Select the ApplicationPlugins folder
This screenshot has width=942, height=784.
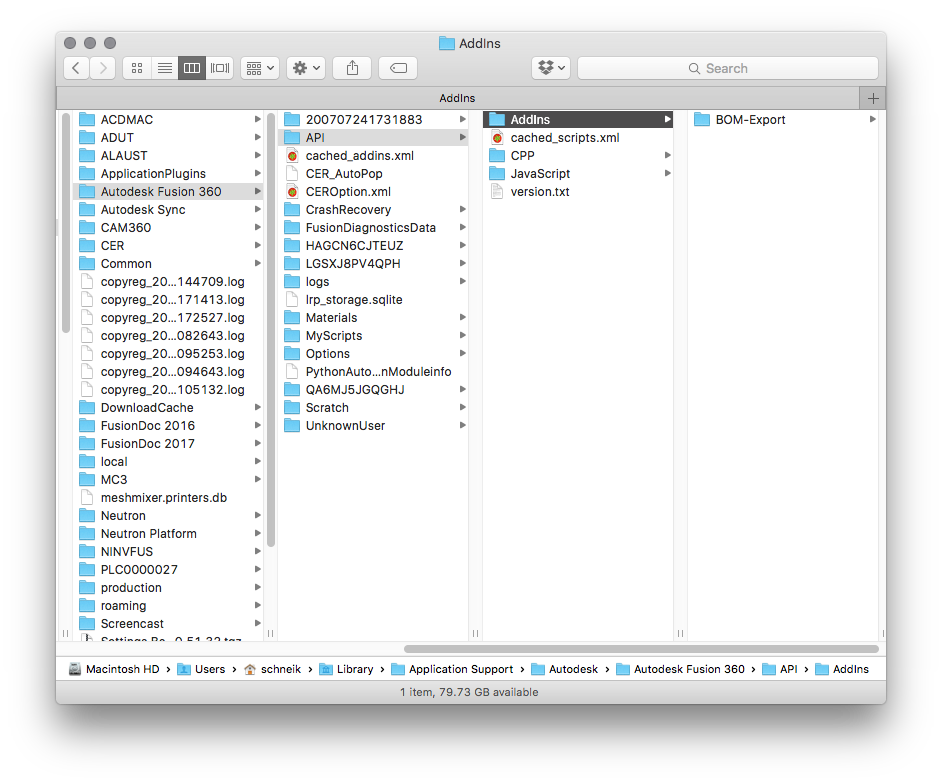pos(168,174)
